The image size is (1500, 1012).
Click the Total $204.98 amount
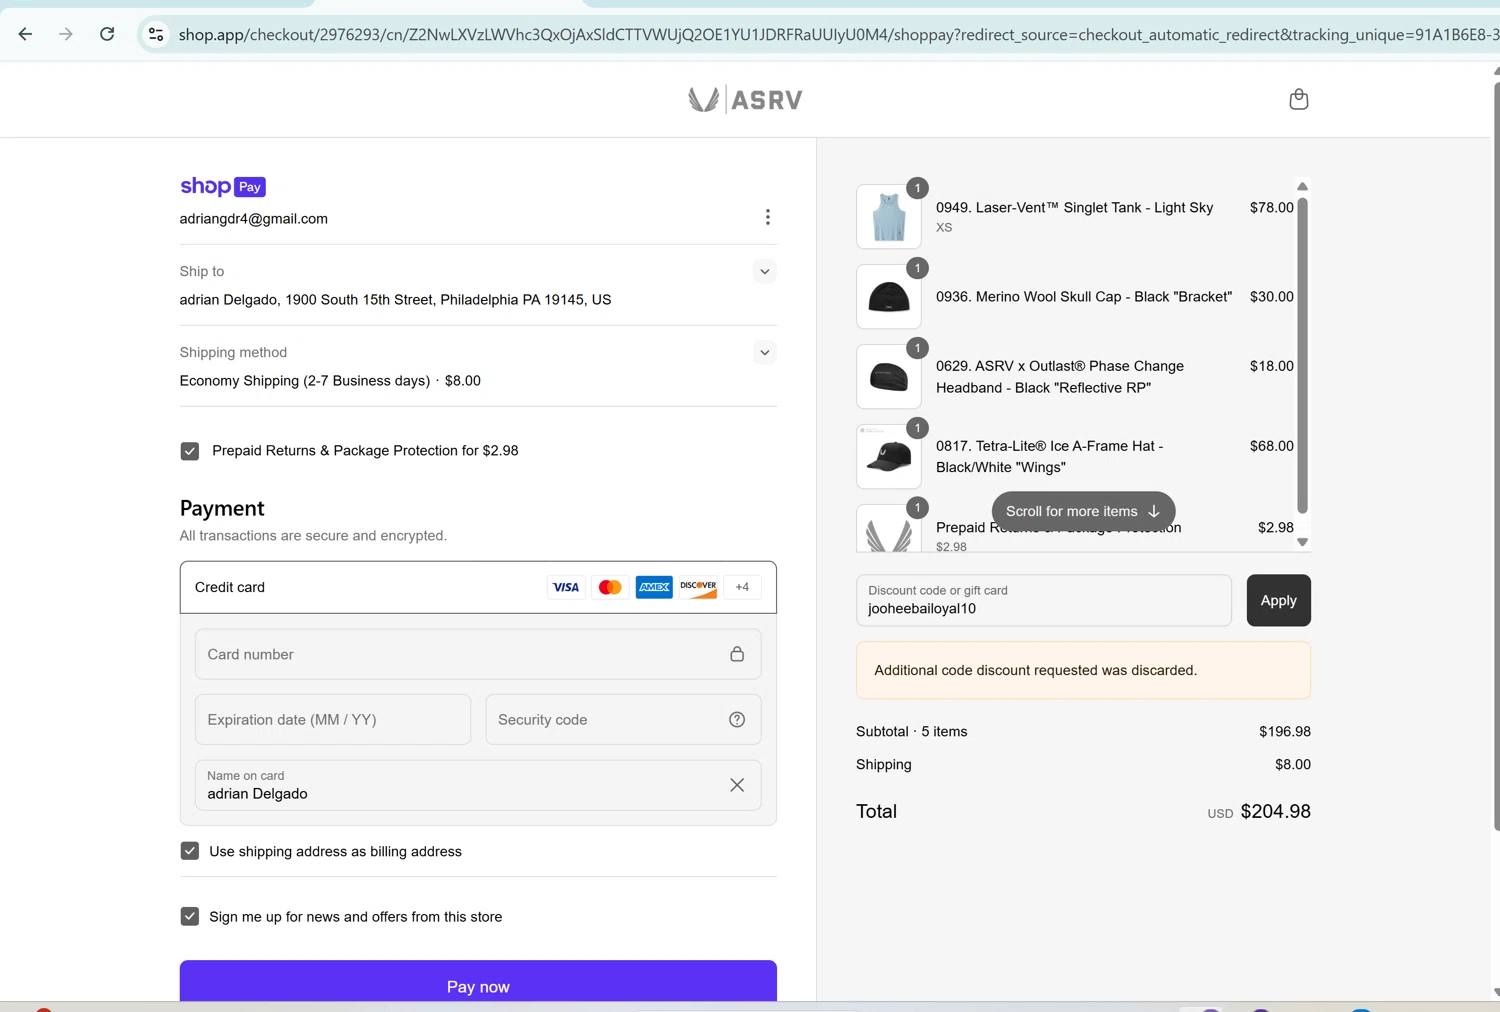pos(1275,811)
